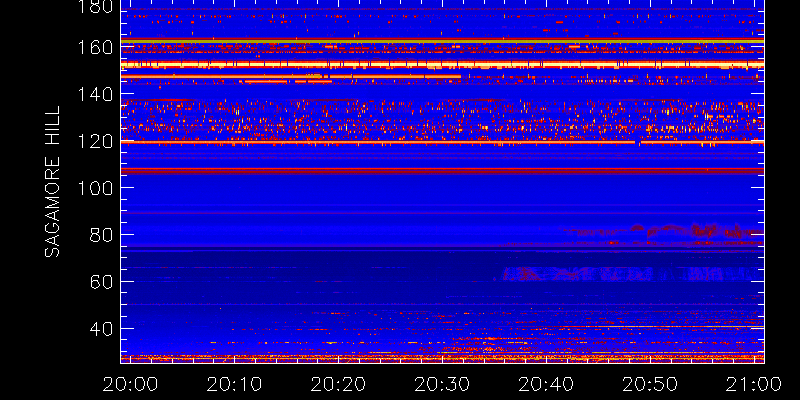Click the 20:30 time axis label

(x=442, y=384)
